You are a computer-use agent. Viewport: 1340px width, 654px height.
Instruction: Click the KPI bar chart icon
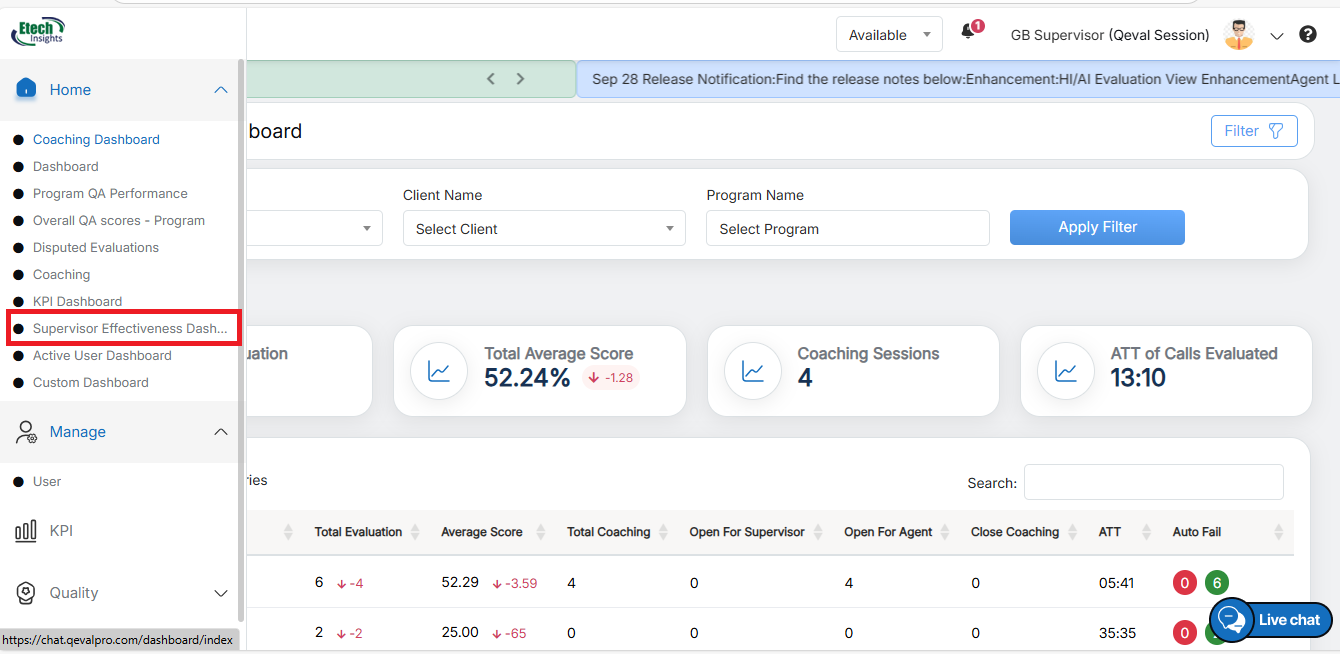pyautogui.click(x=26, y=531)
